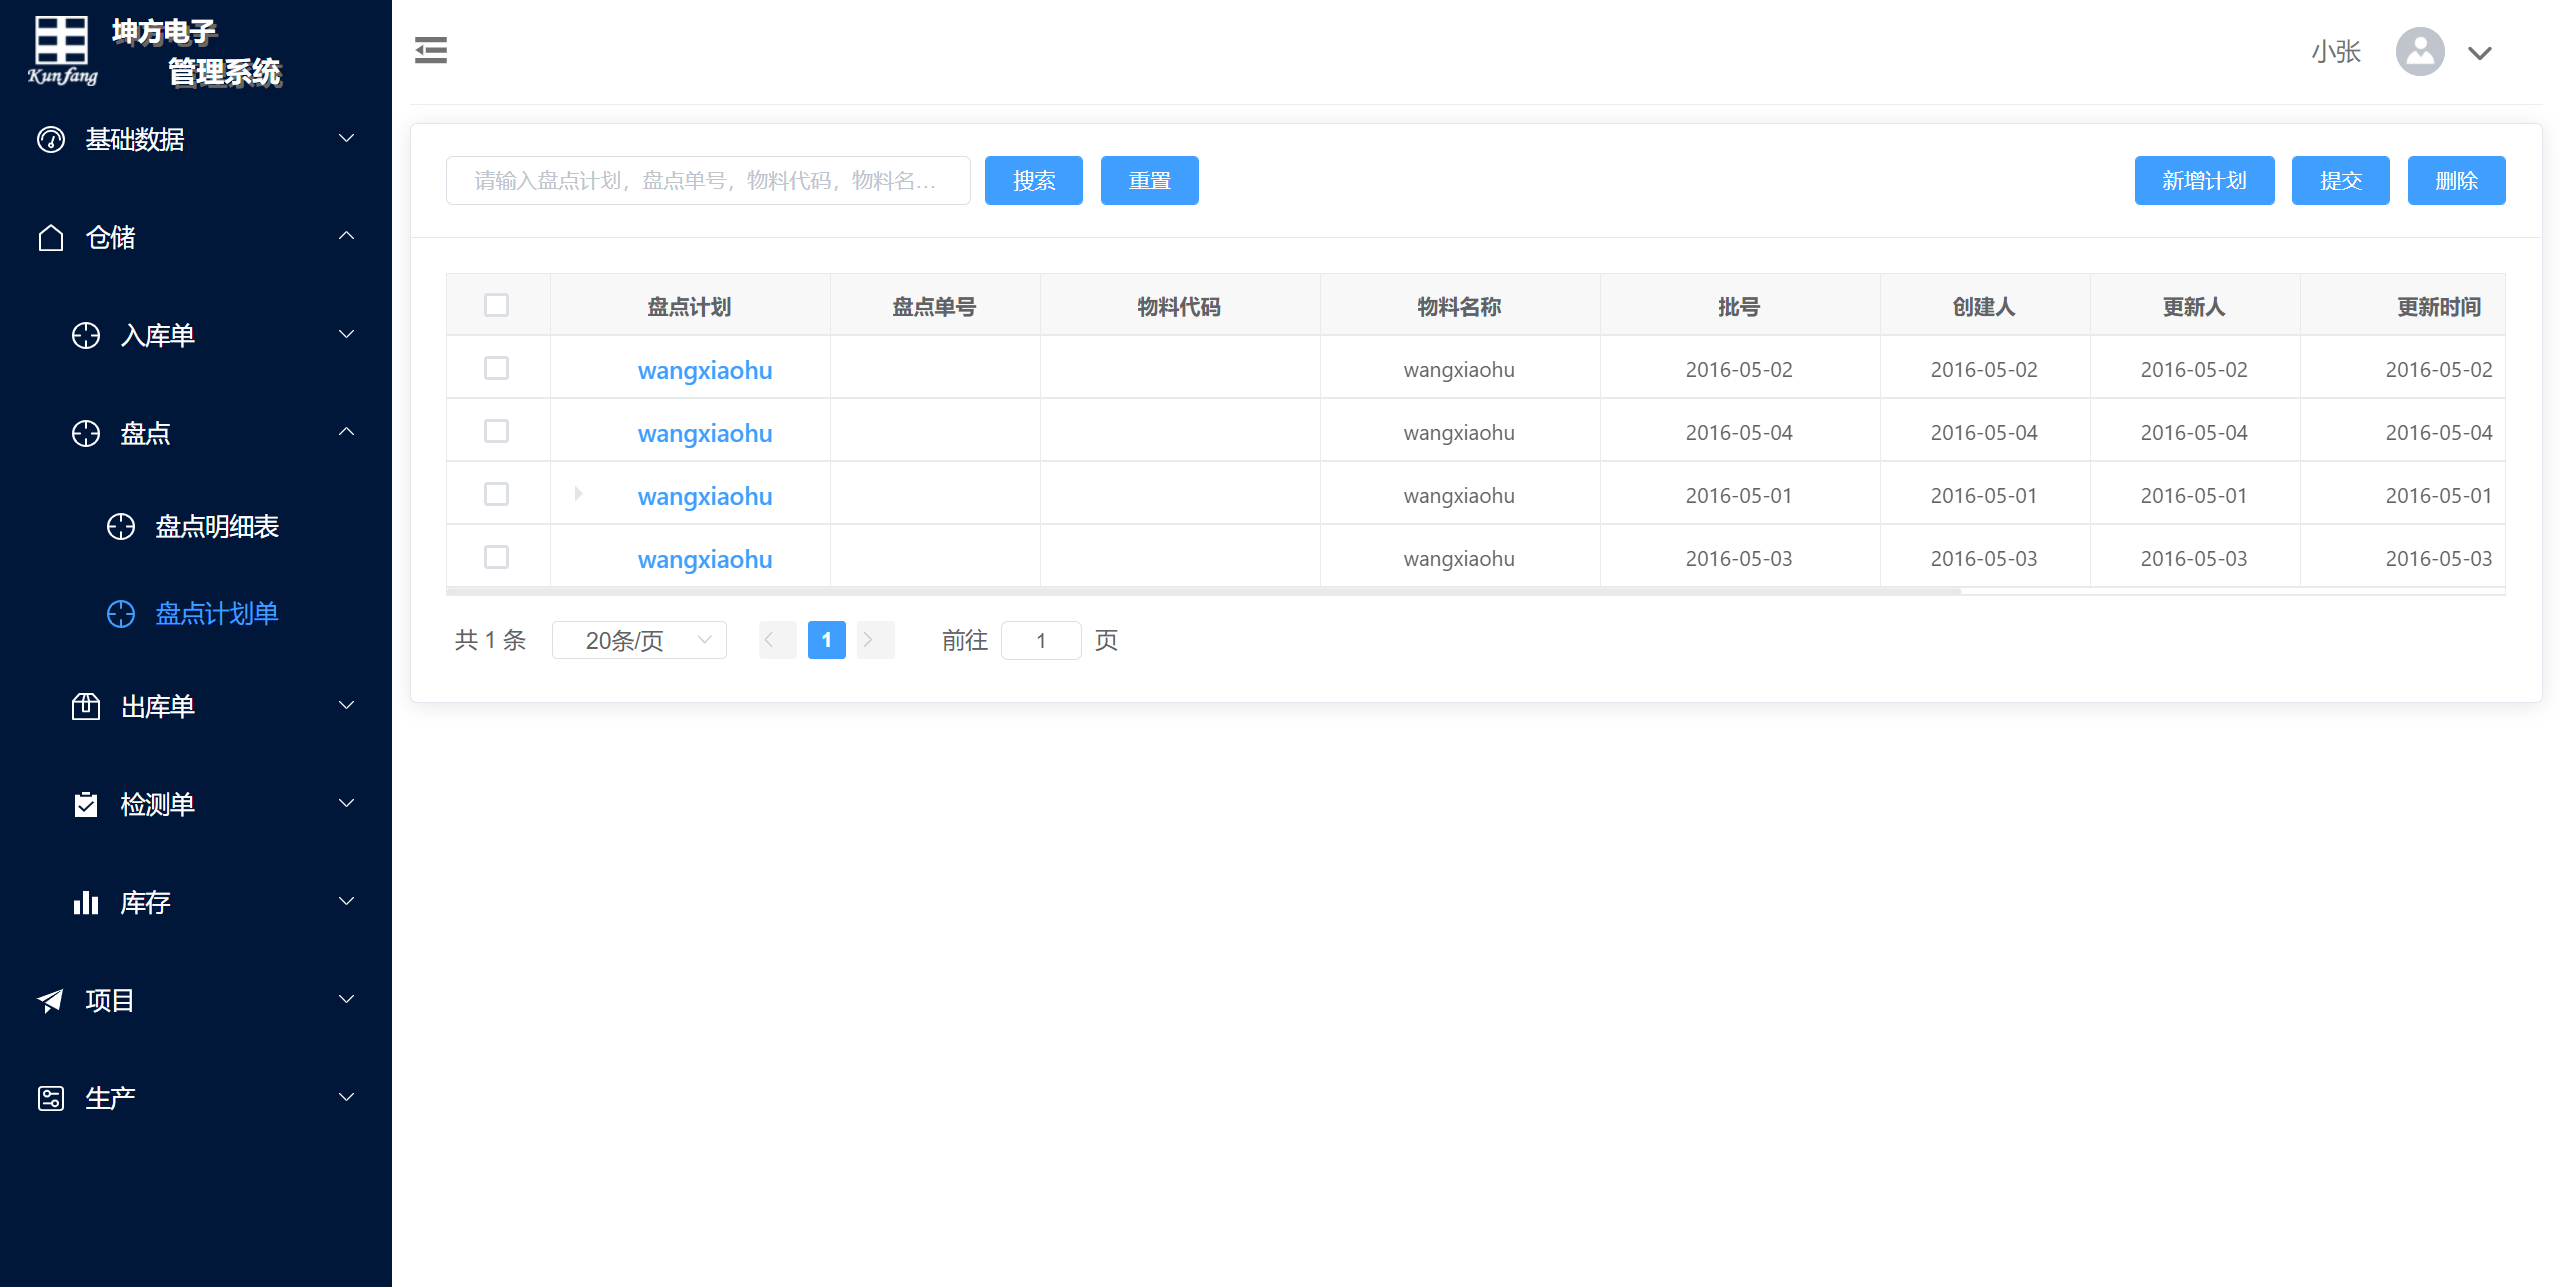The height and width of the screenshot is (1287, 2560).
Task: Click the Kunfang logo icon
Action: click(x=62, y=50)
